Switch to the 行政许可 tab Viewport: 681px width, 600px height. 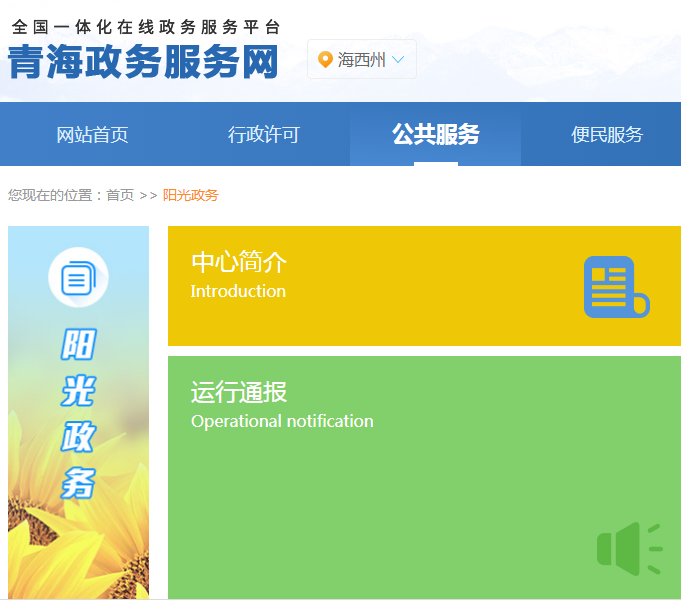(x=264, y=135)
